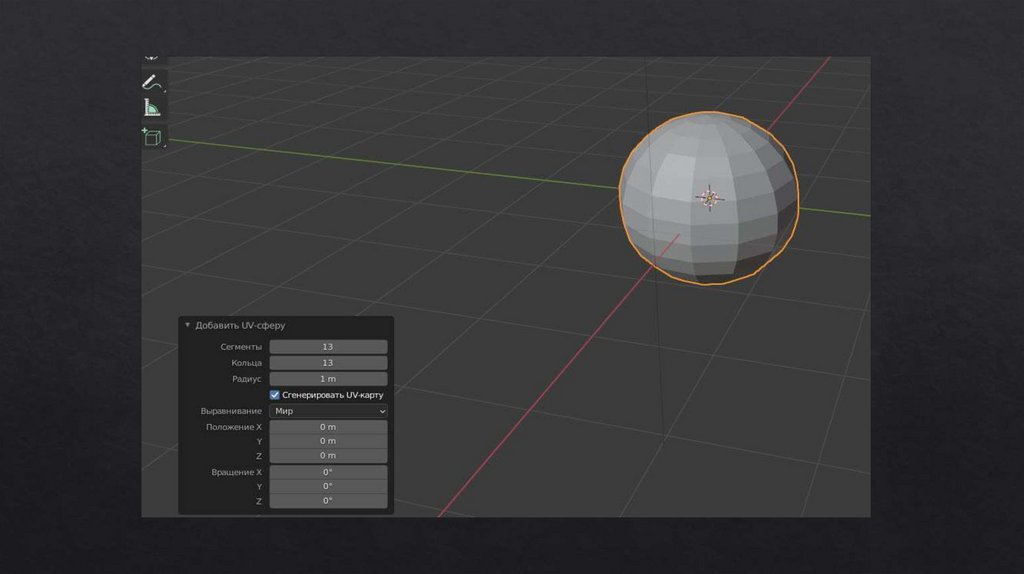Click the 3D cursor at sphere origin

709,198
